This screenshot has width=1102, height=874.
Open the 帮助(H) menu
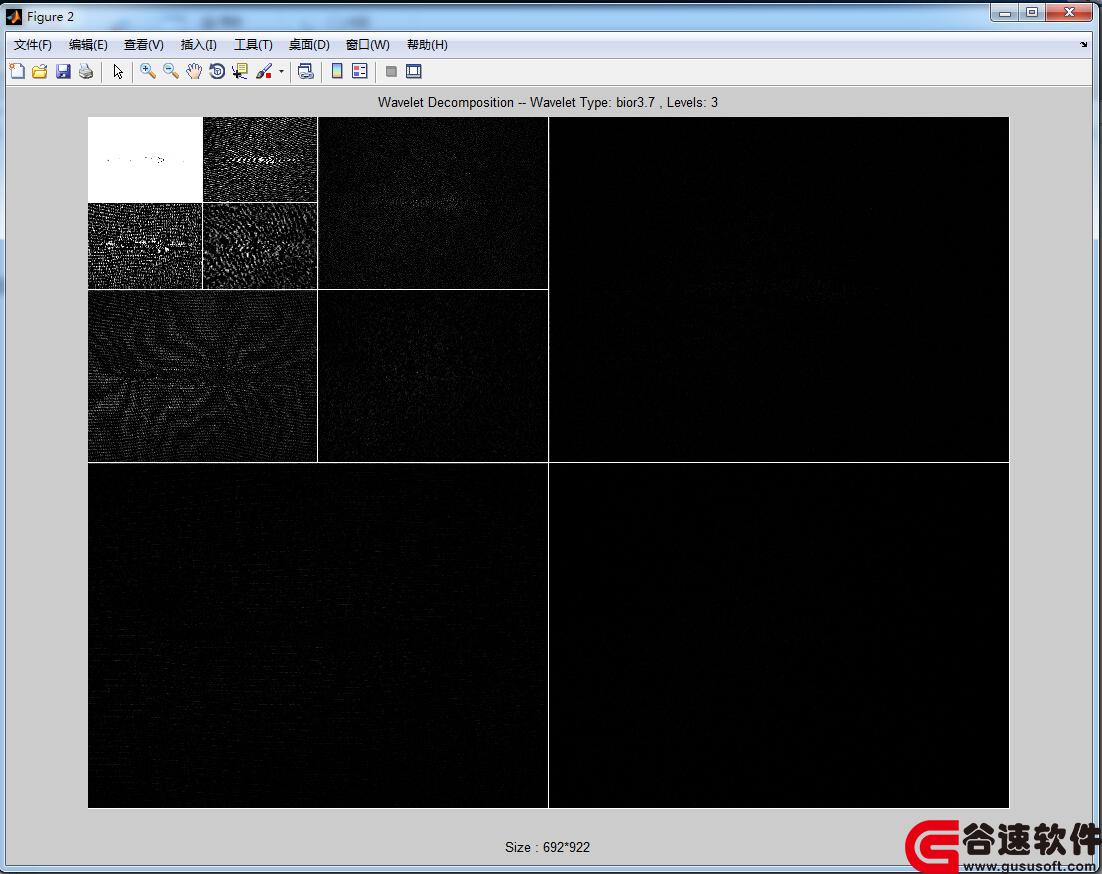[x=427, y=45]
